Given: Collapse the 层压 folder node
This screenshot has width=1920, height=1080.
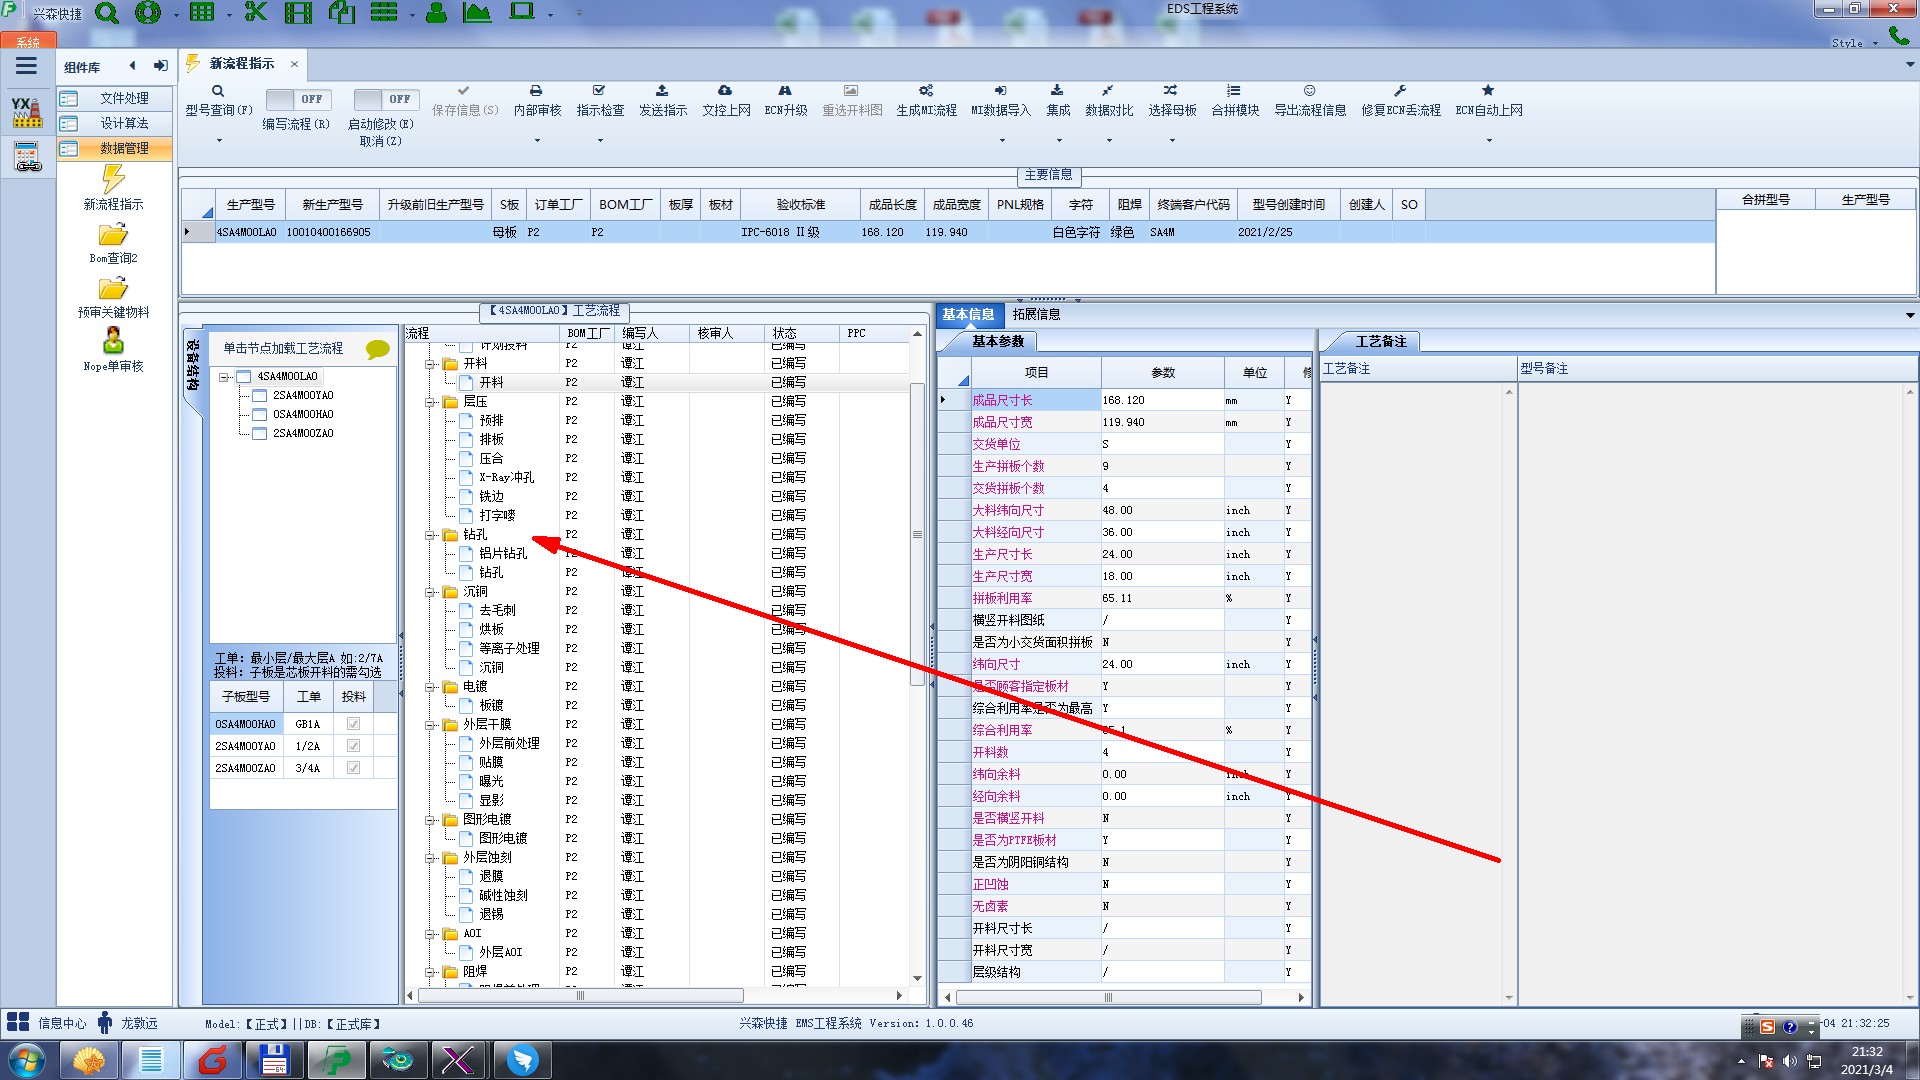Looking at the screenshot, I should tap(431, 402).
